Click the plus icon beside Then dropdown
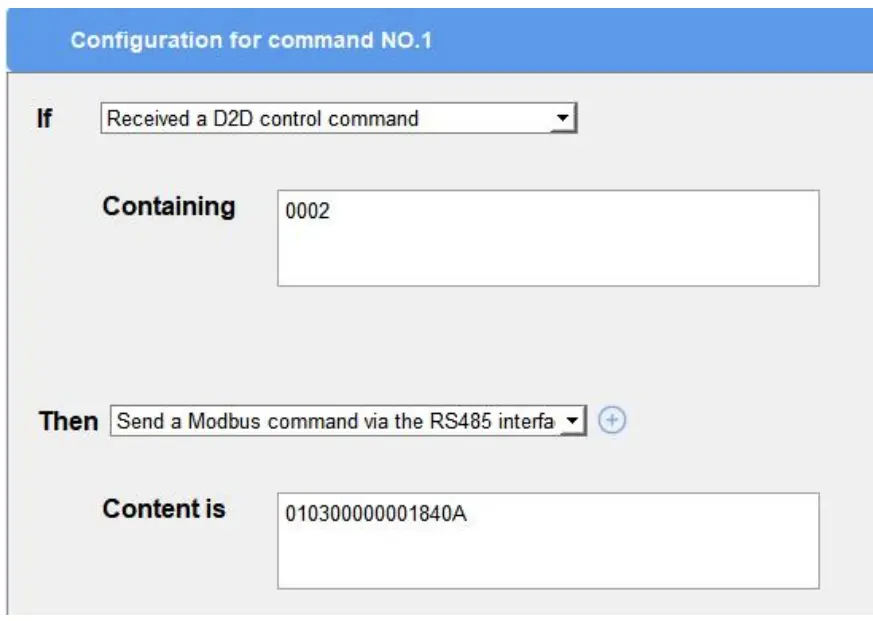 [612, 421]
